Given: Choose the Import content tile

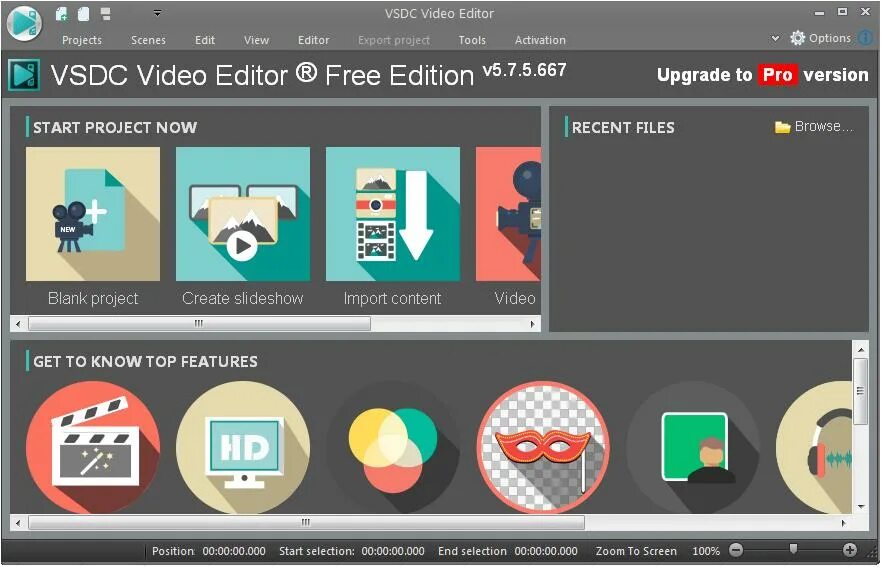Looking at the screenshot, I should pos(393,214).
